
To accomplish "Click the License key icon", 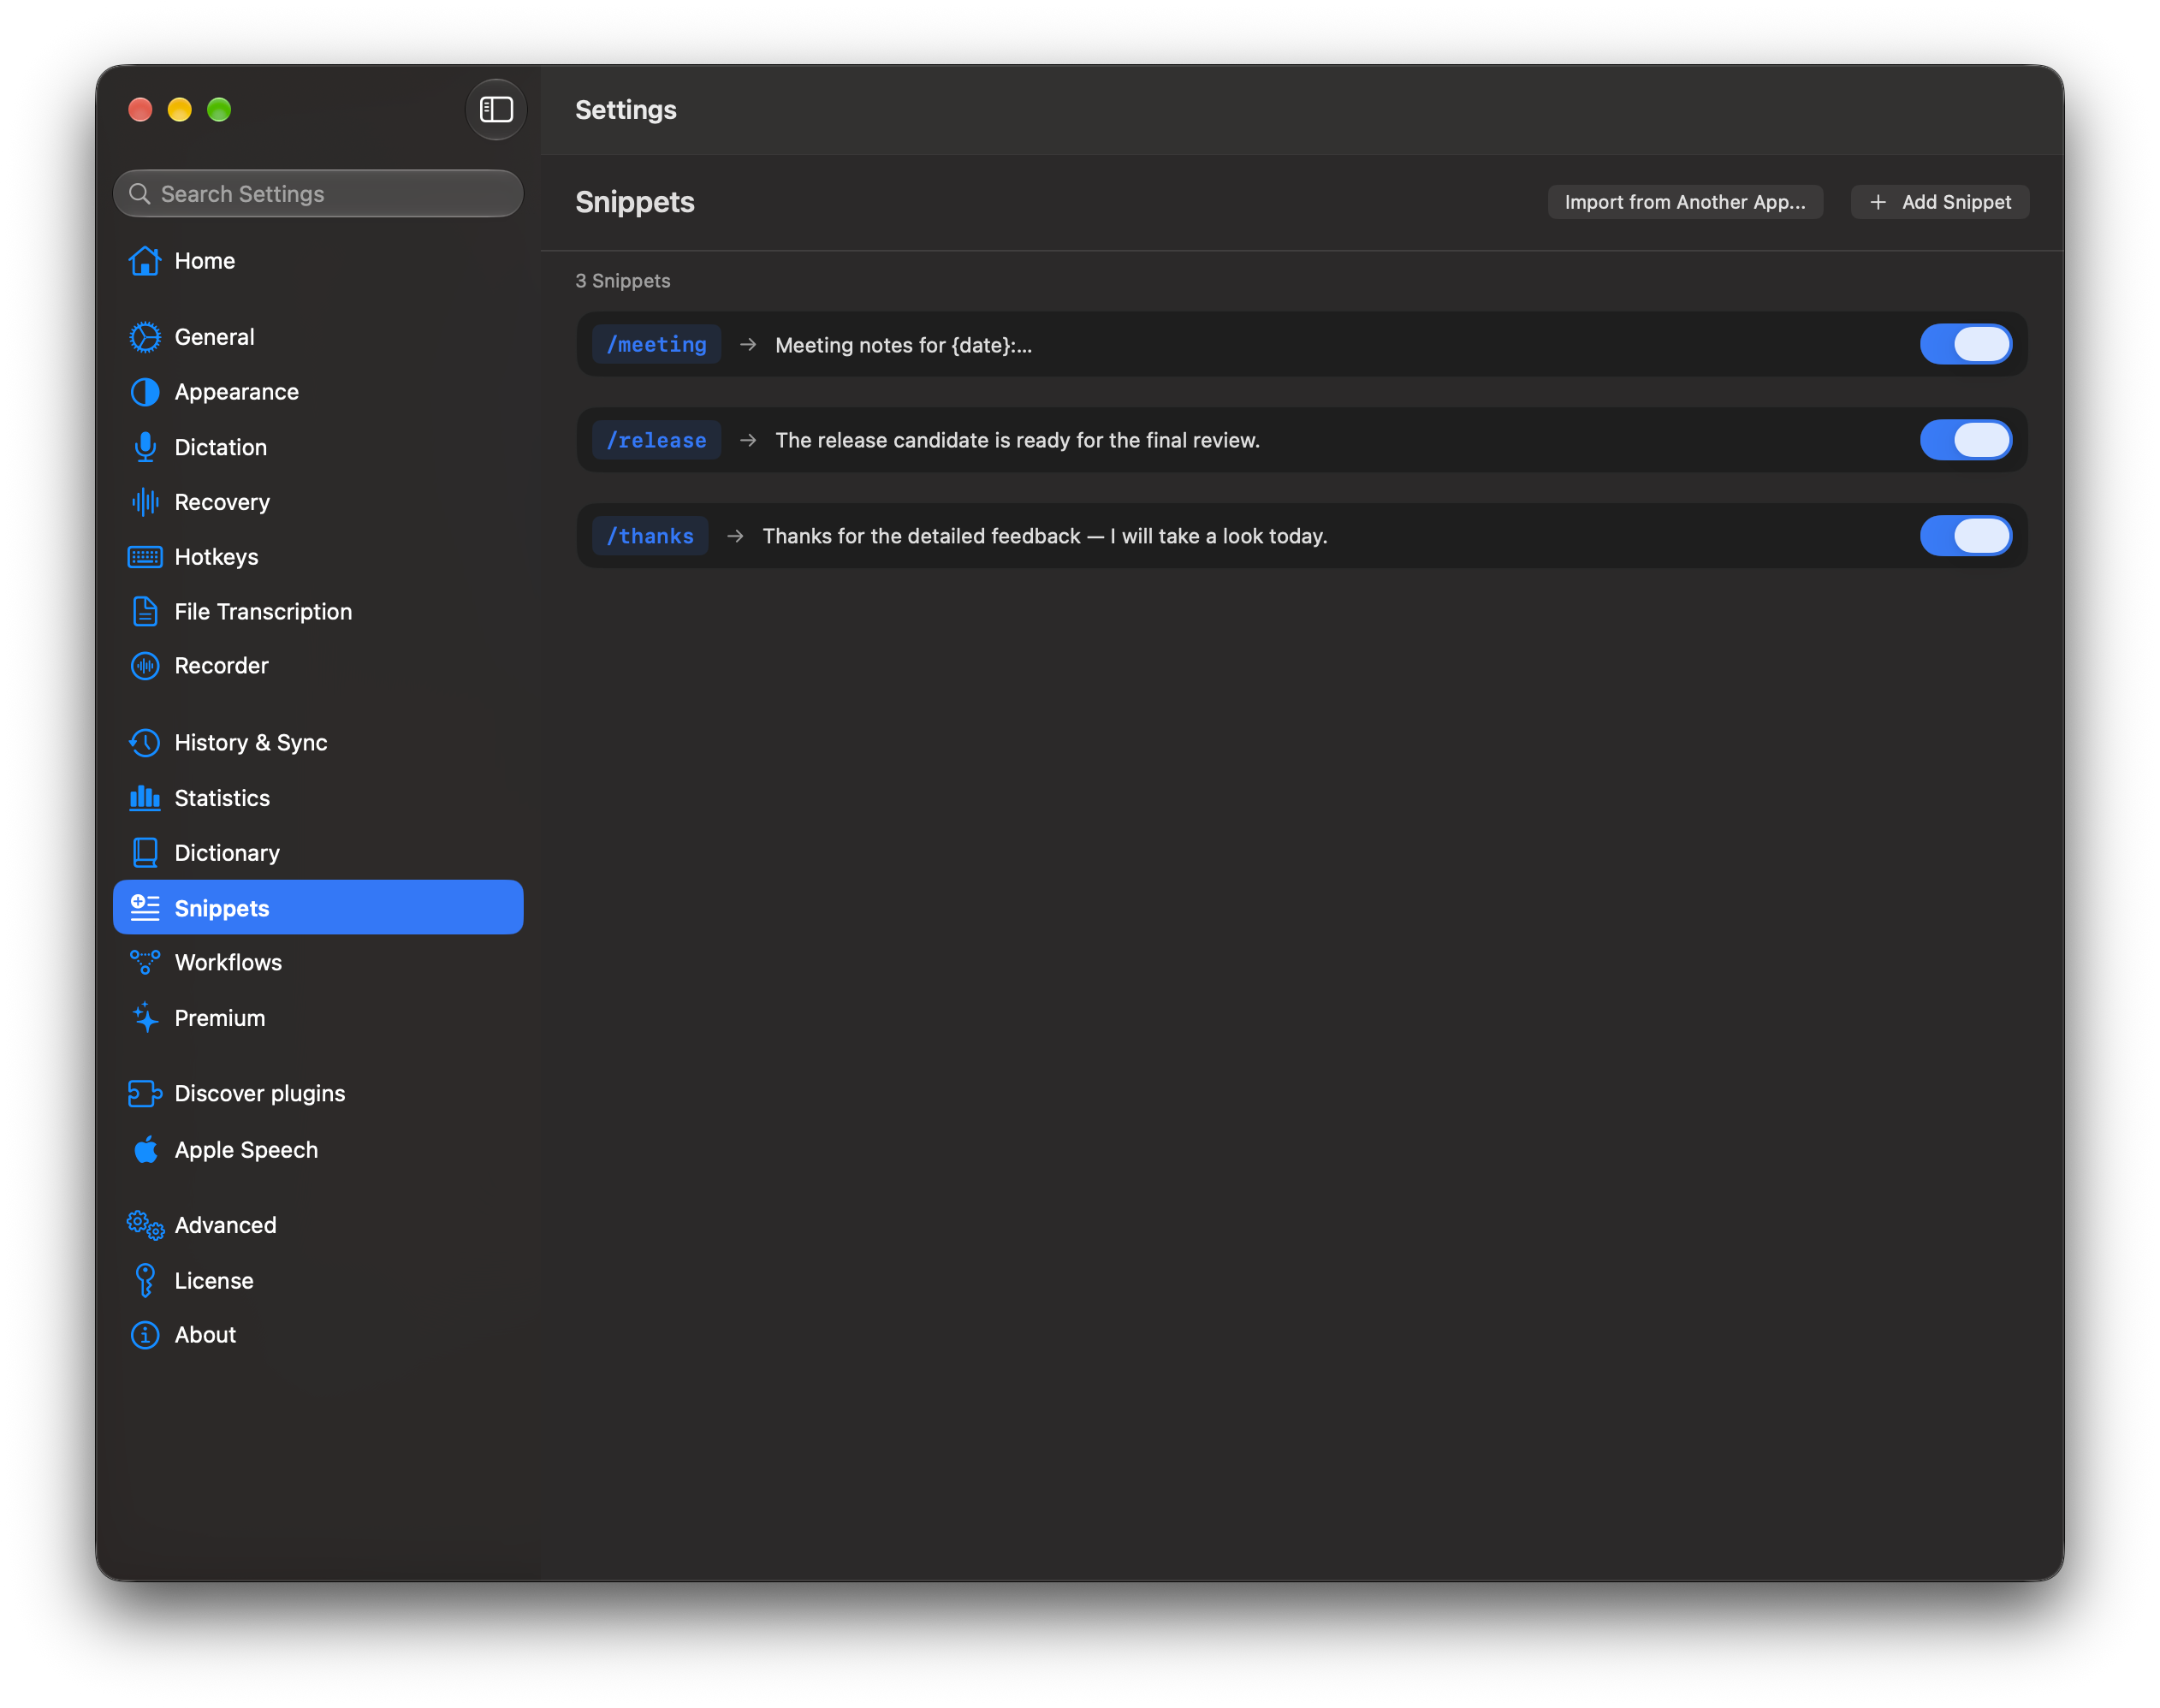I will click(x=145, y=1280).
